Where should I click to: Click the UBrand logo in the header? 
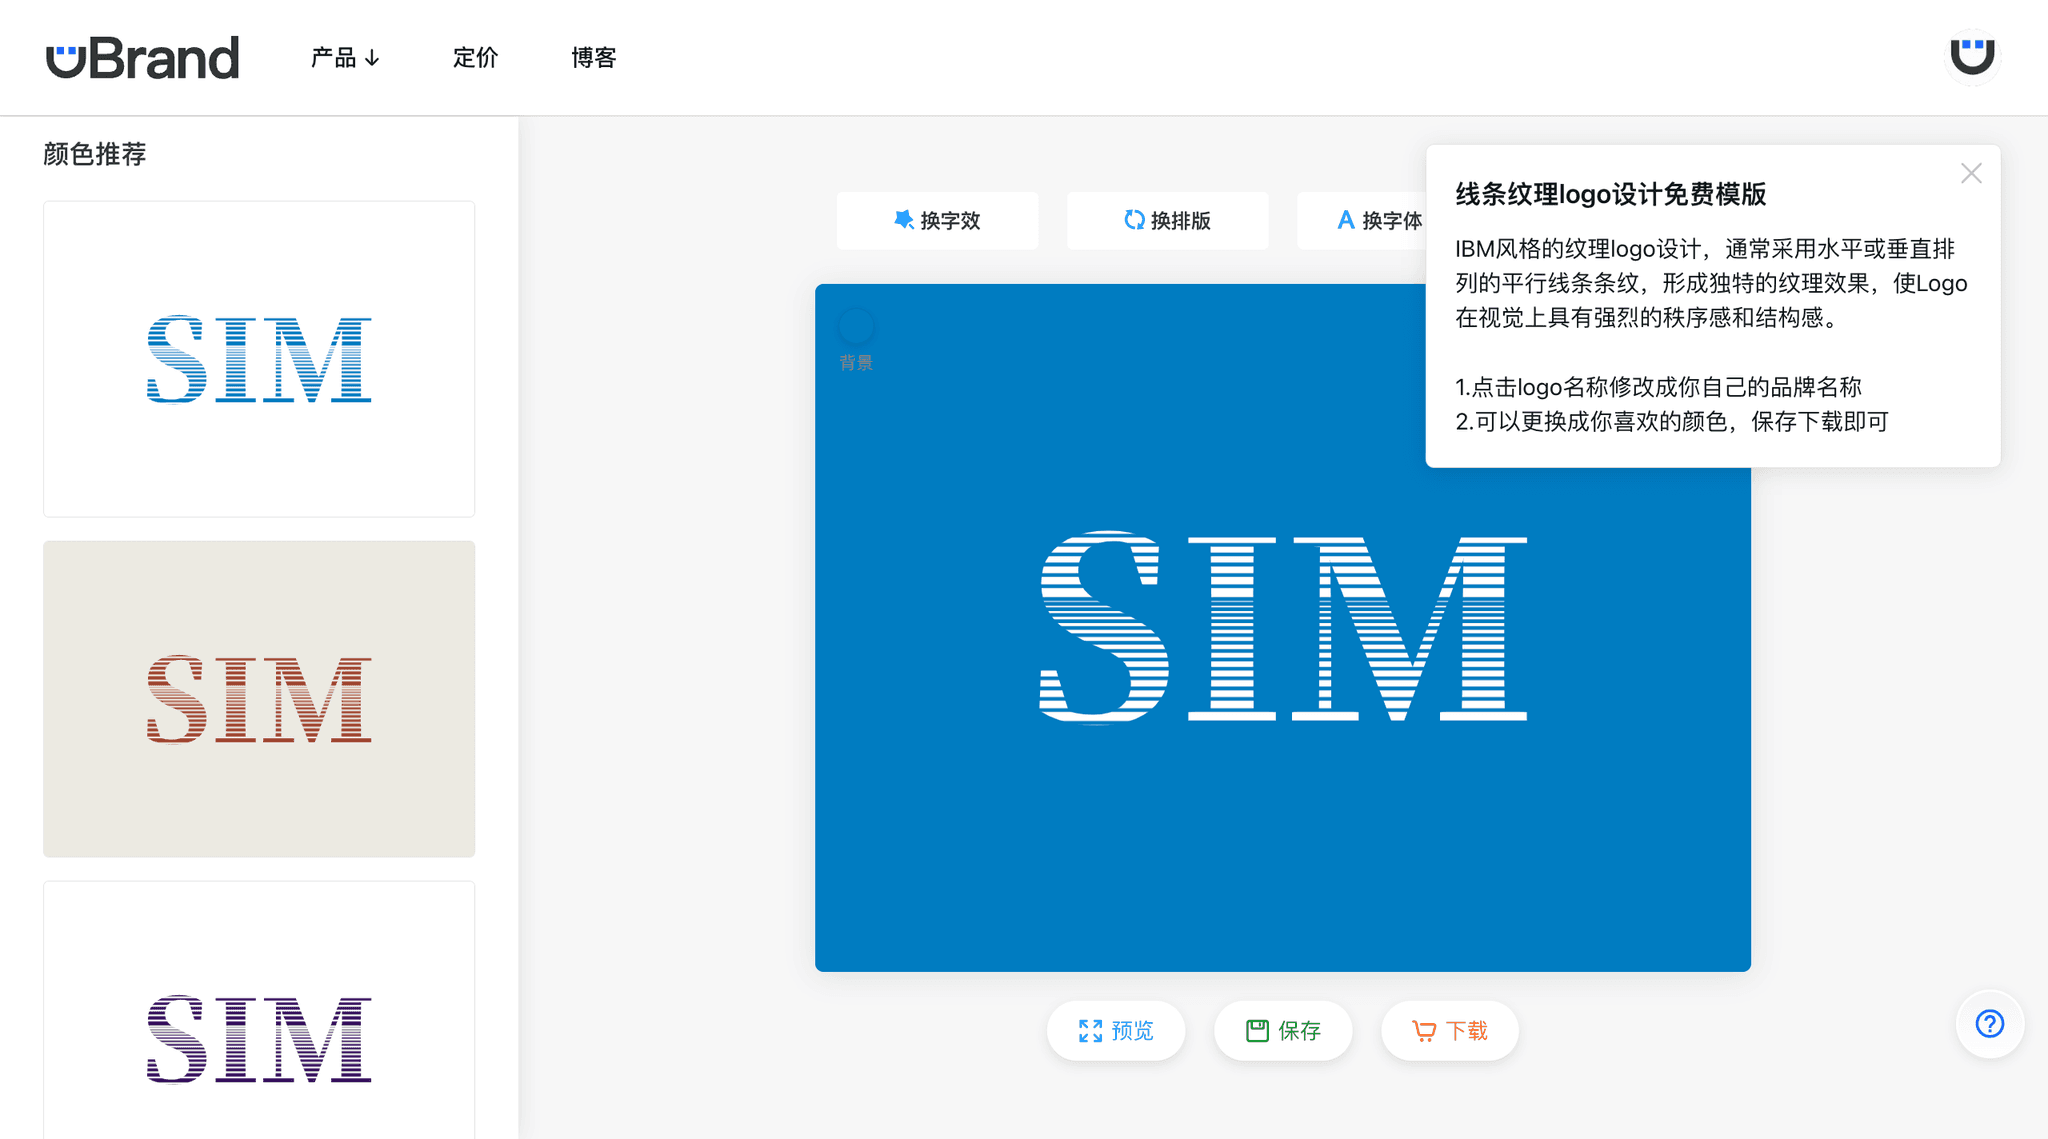(x=142, y=56)
